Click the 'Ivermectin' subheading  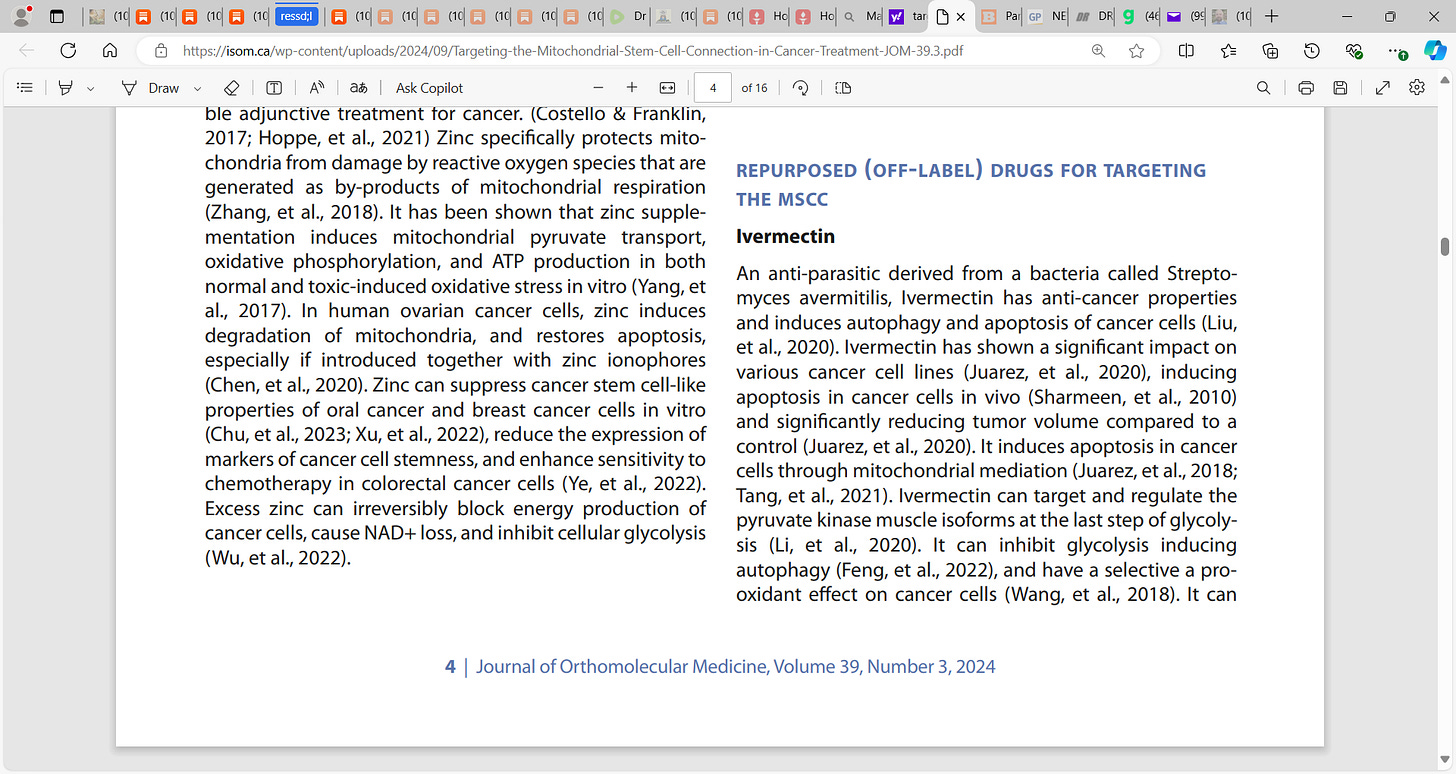pos(785,237)
